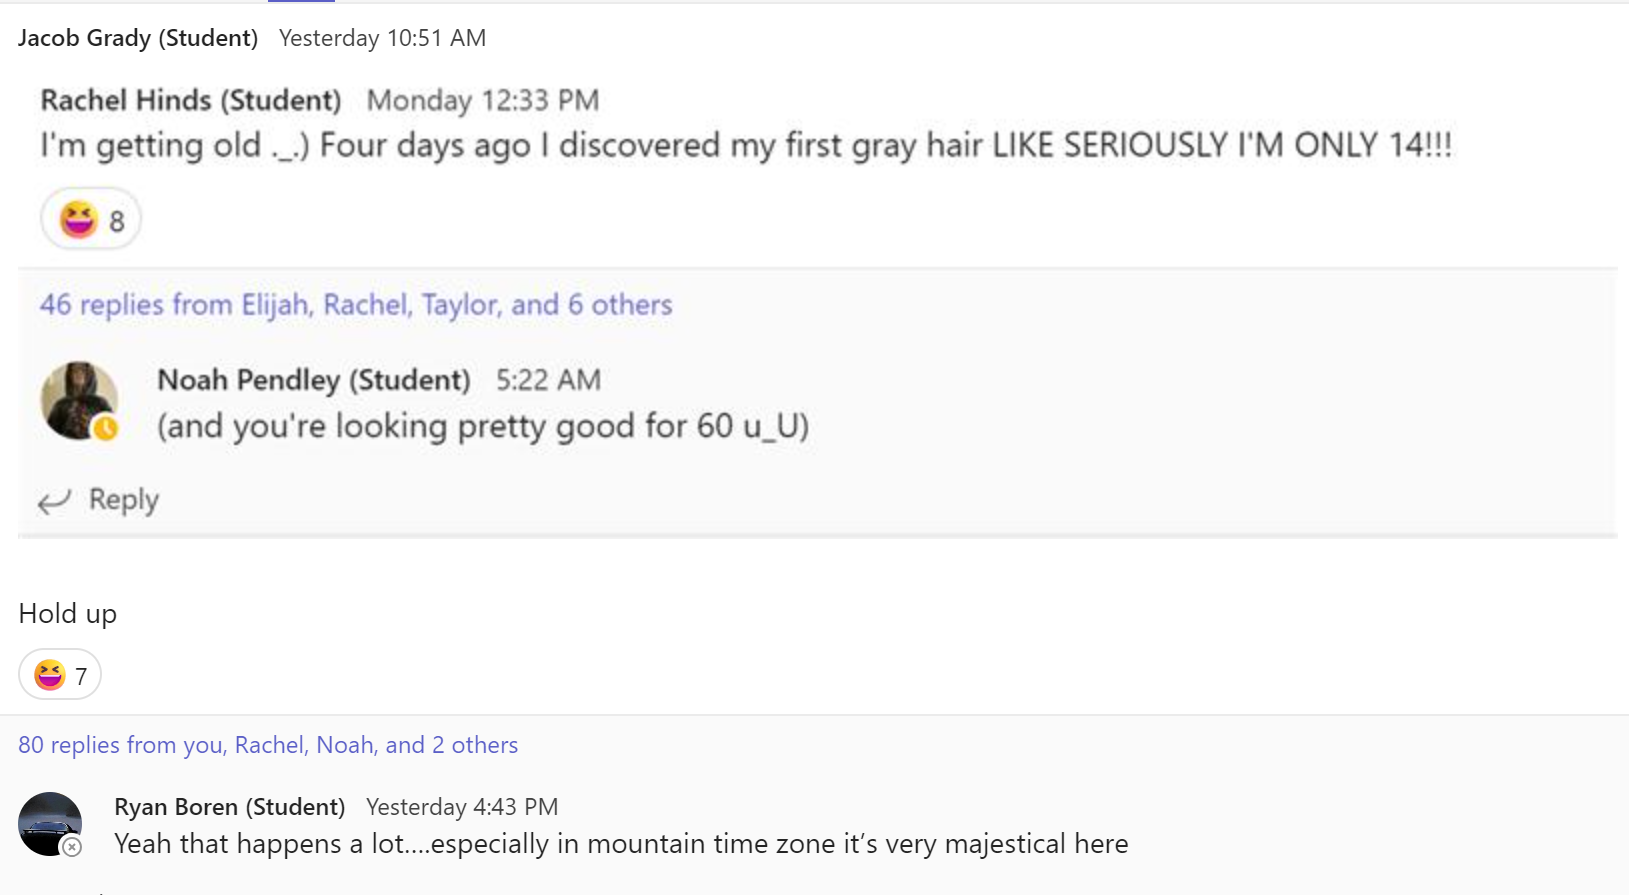The image size is (1629, 895).
Task: Open Ryan Boren's profile avatar
Action: coord(48,822)
